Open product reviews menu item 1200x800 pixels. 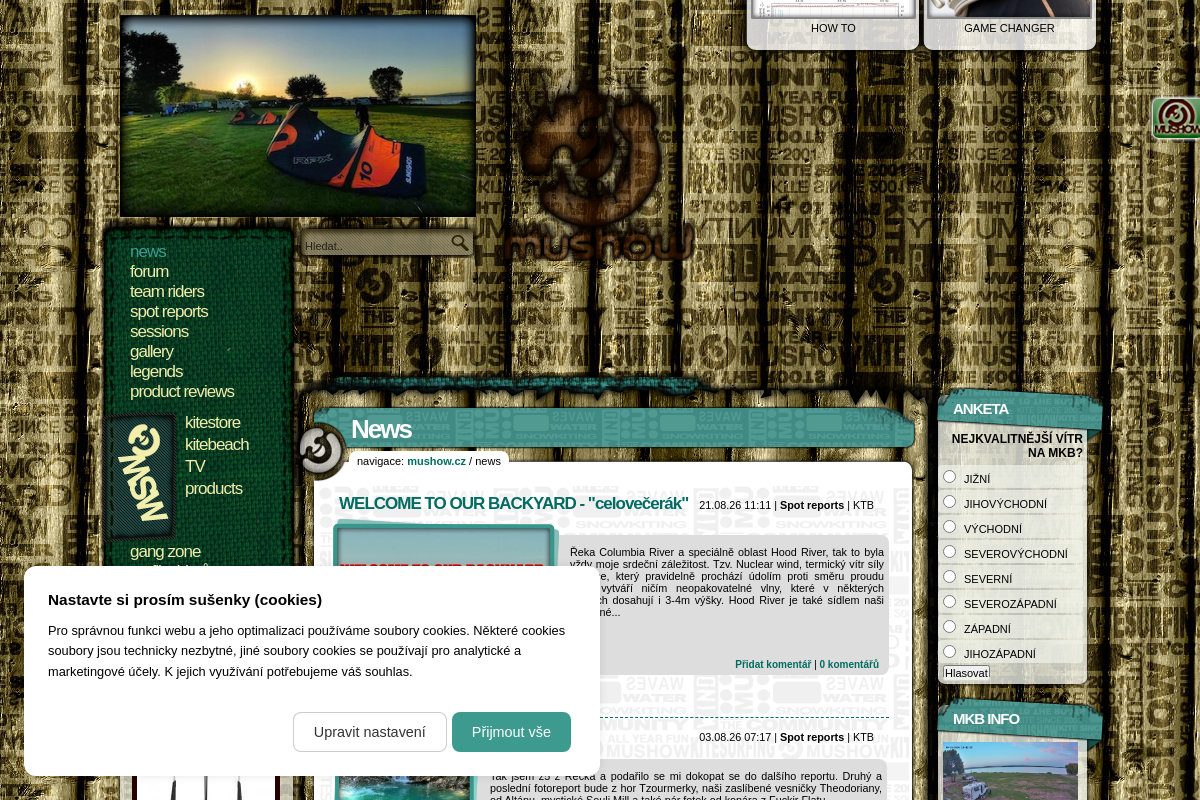182,392
